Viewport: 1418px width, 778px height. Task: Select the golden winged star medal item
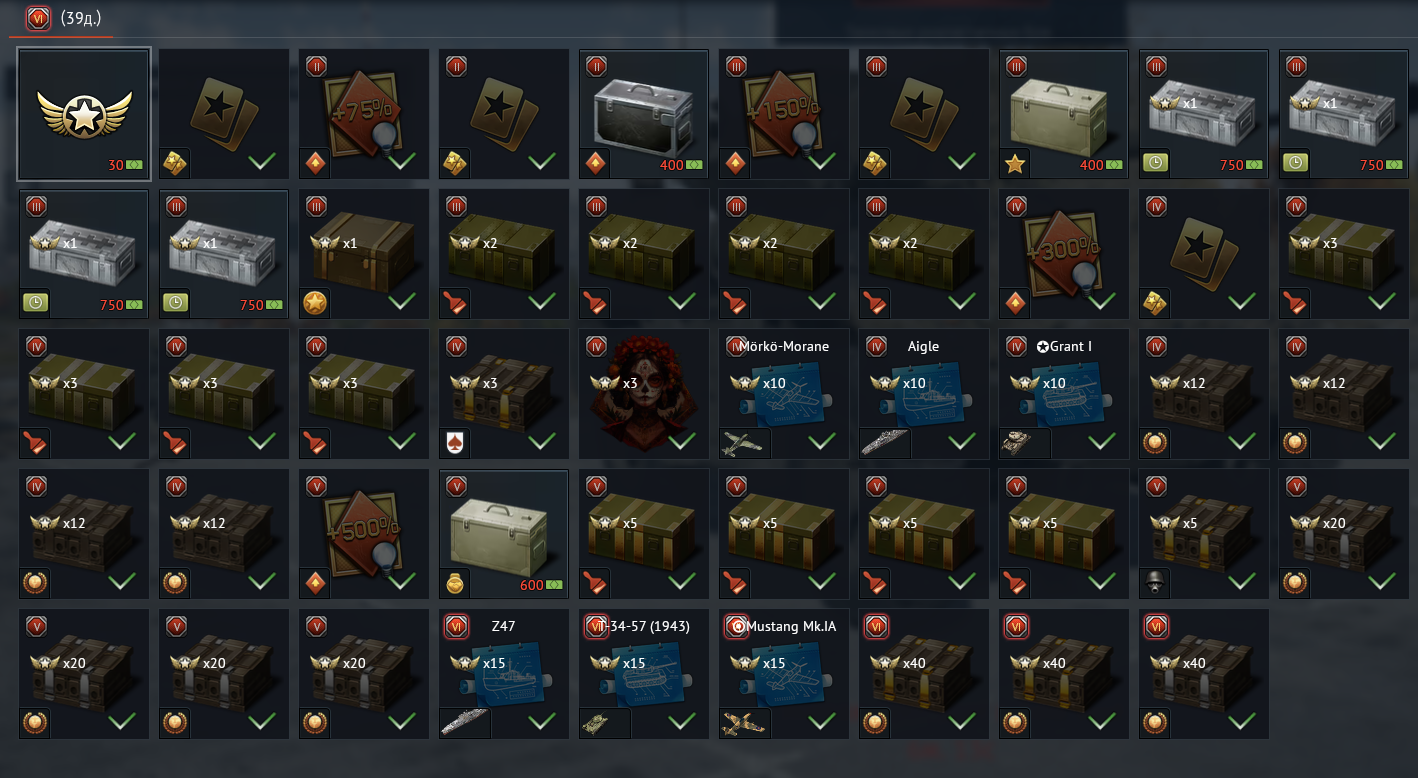tap(84, 114)
